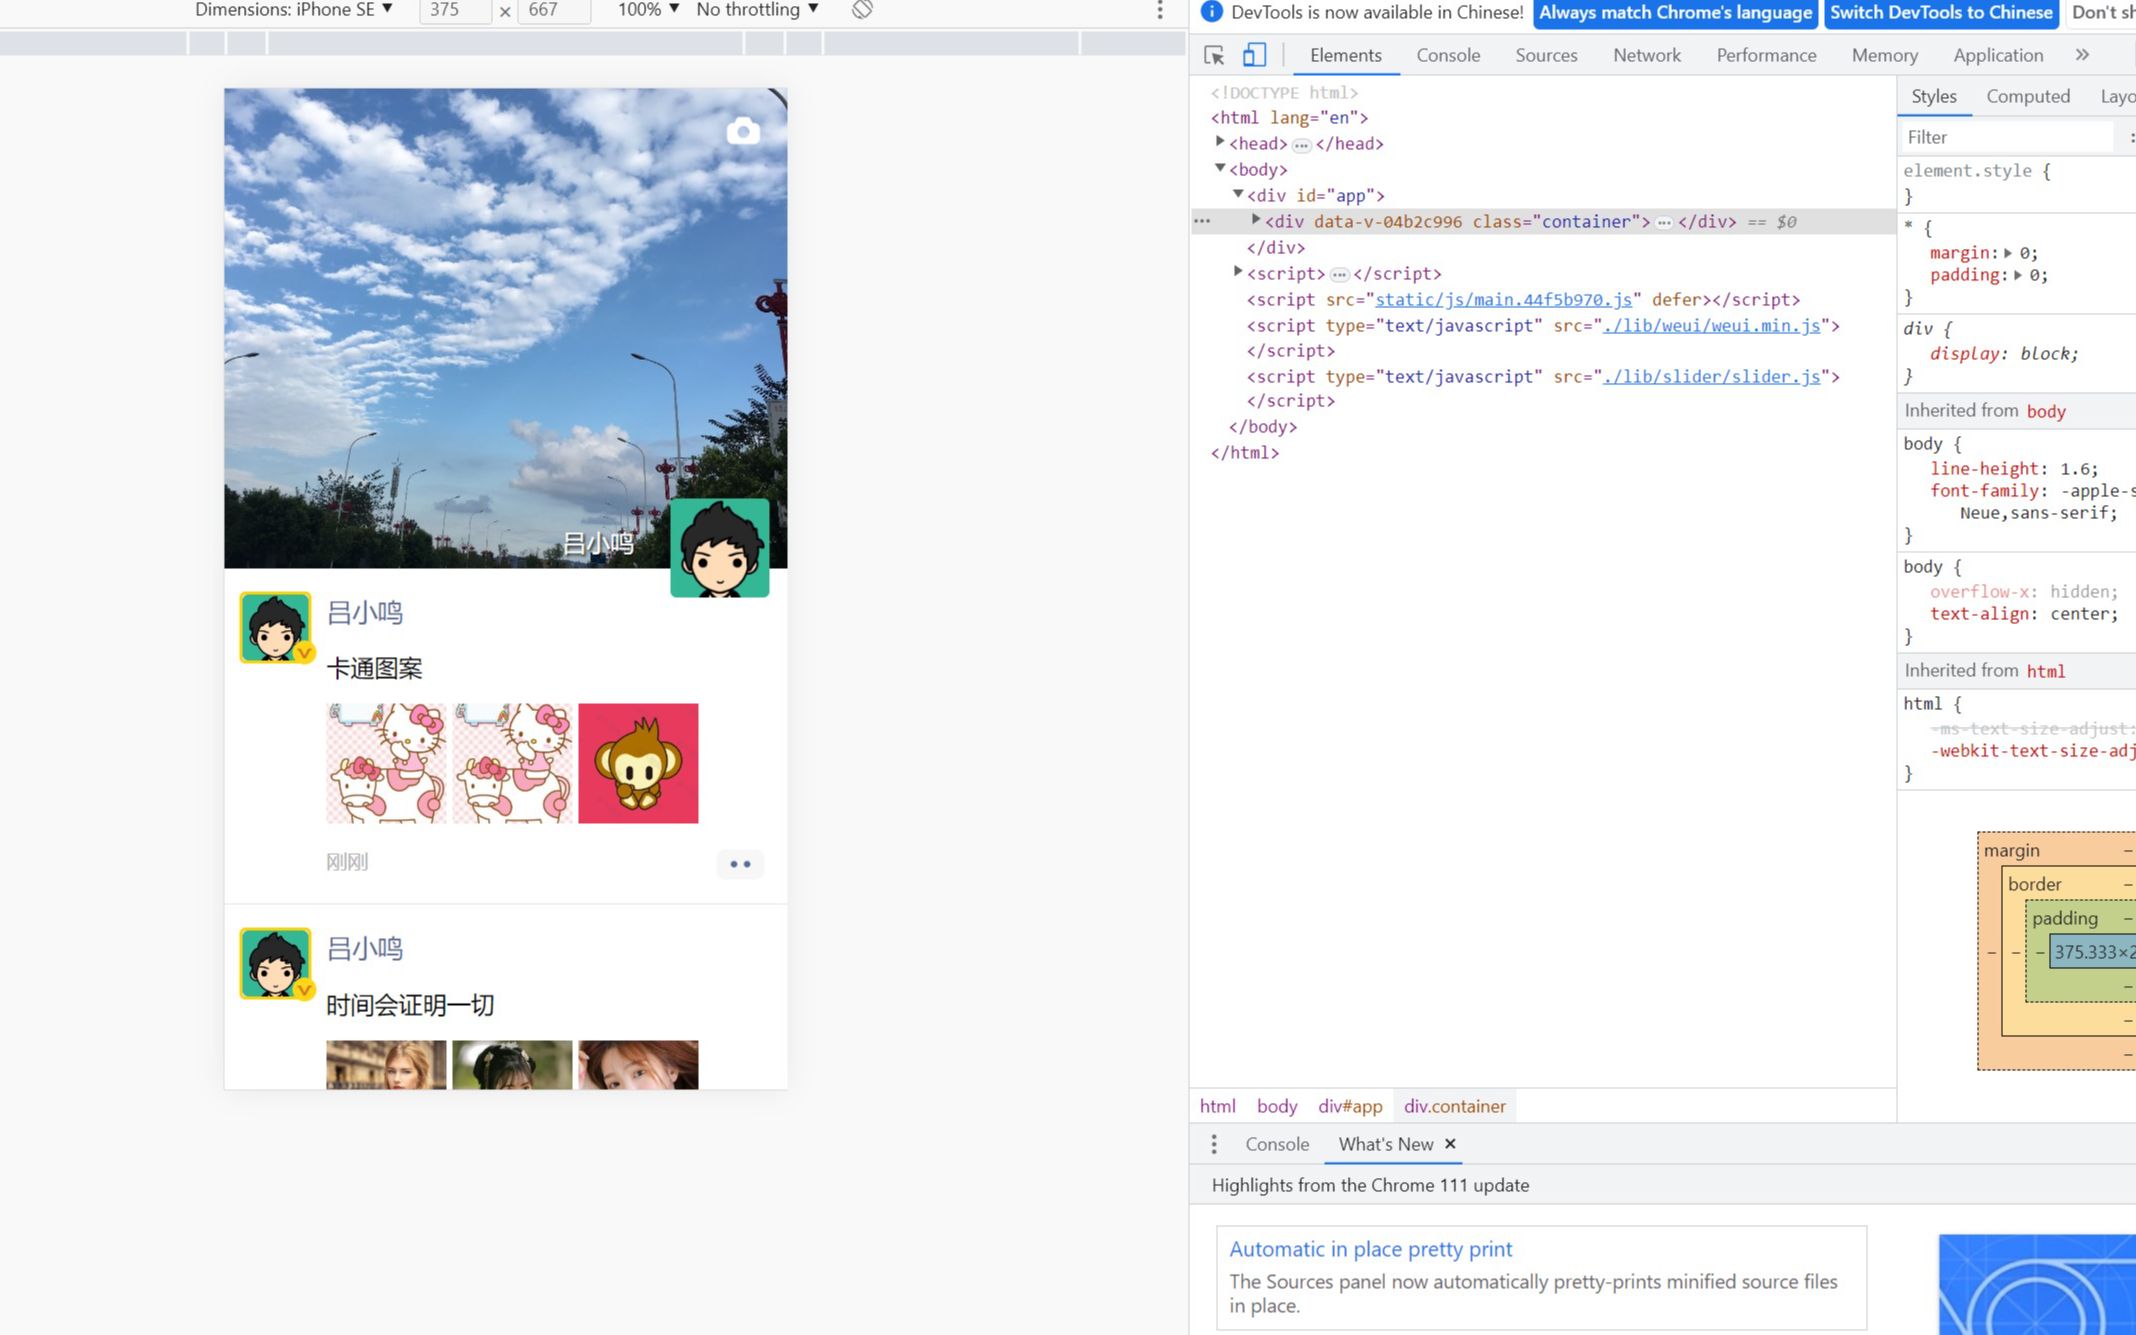Expand the margin shorthand property triangle
This screenshot has width=2136, height=1335.
2008,253
